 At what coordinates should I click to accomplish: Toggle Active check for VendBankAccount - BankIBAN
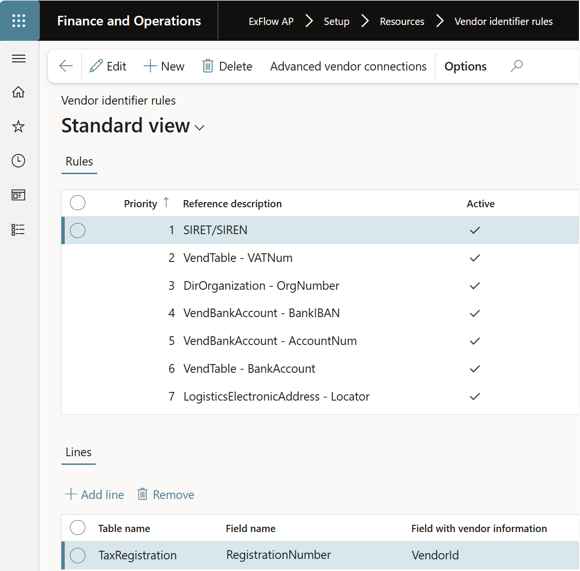(x=475, y=313)
